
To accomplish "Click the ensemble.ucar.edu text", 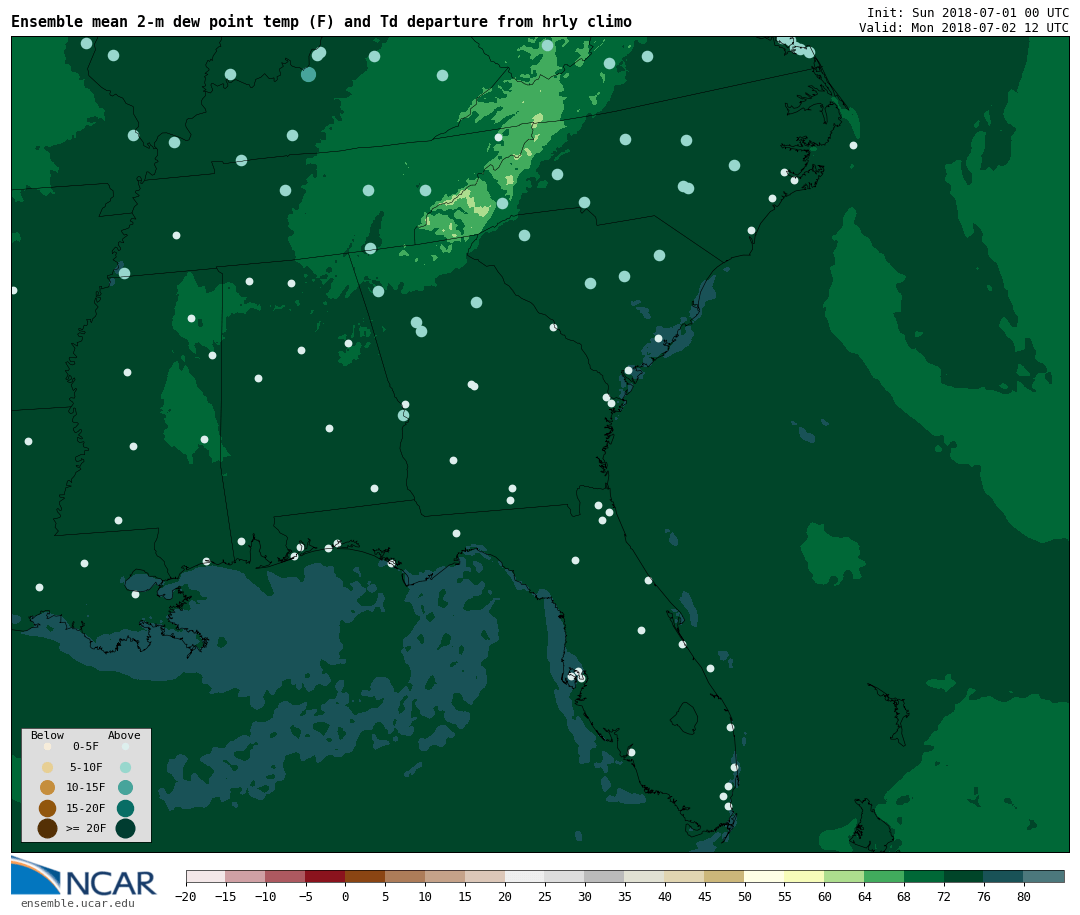I will (78, 903).
